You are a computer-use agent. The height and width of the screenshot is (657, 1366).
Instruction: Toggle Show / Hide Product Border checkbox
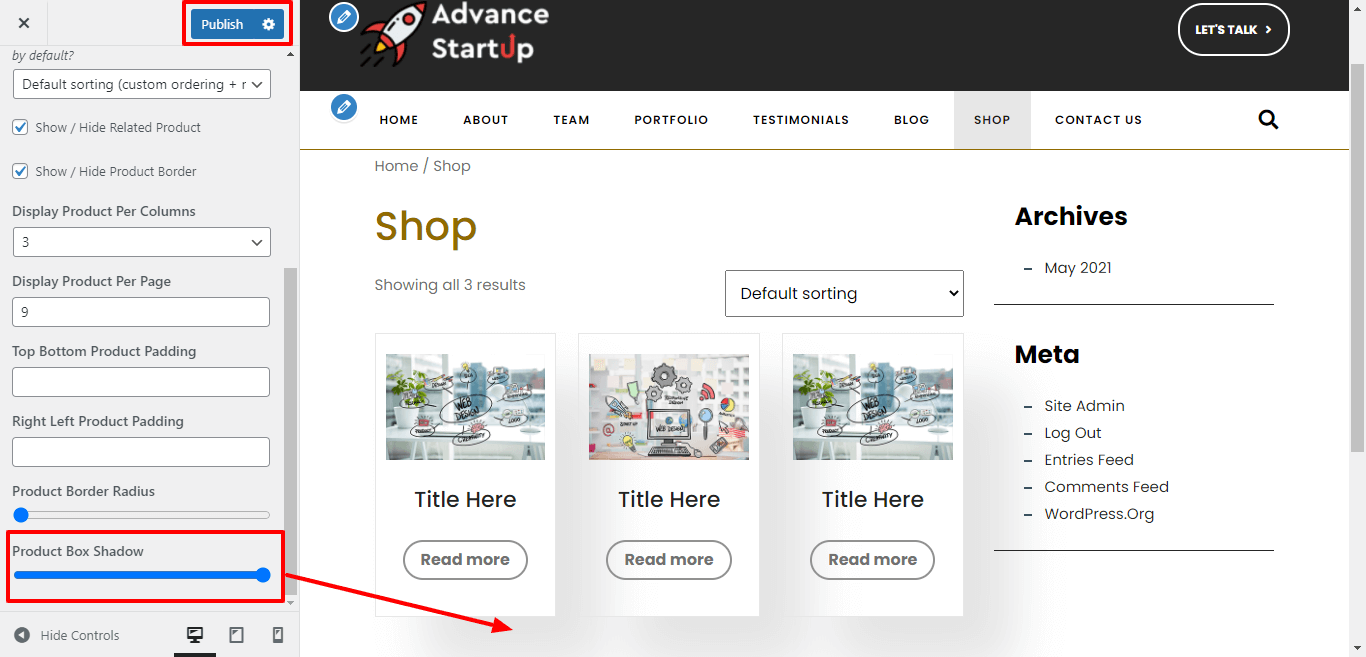point(20,171)
